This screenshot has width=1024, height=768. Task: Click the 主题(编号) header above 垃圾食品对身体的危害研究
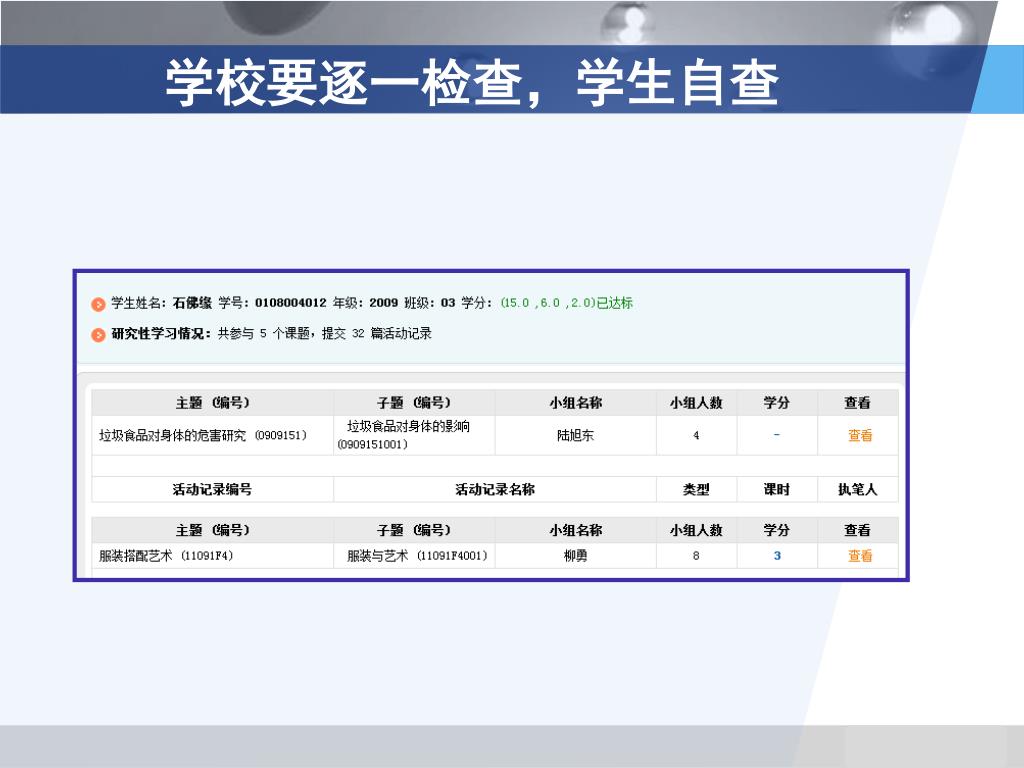[x=212, y=403]
